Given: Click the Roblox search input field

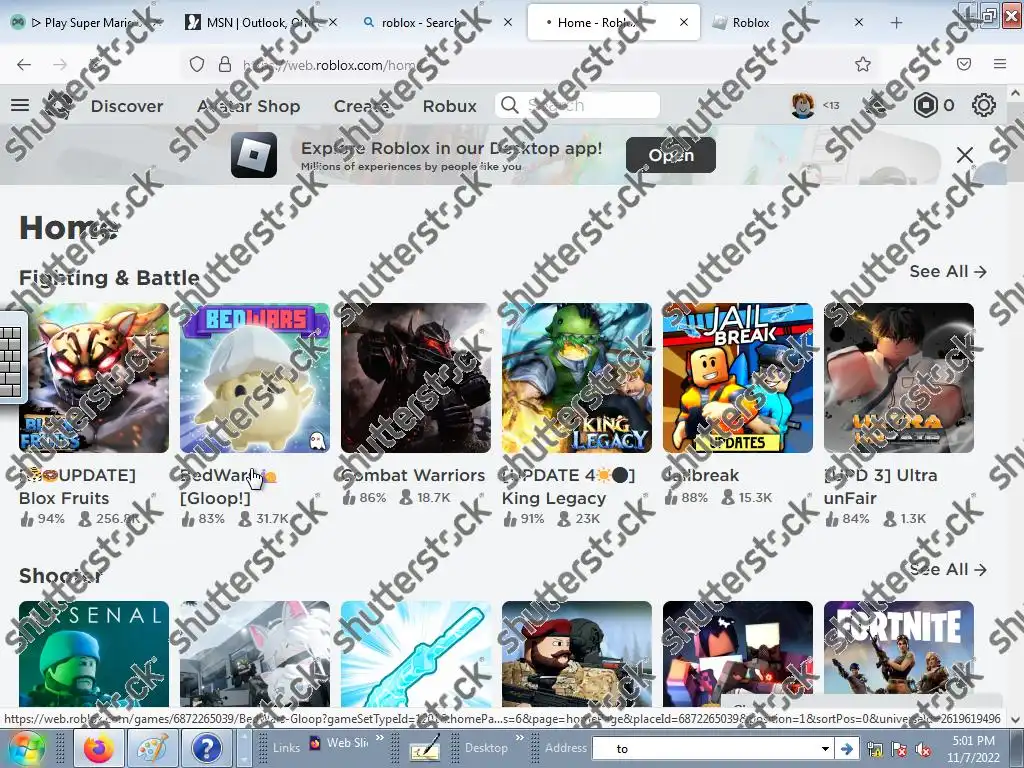Looking at the screenshot, I should tap(577, 105).
